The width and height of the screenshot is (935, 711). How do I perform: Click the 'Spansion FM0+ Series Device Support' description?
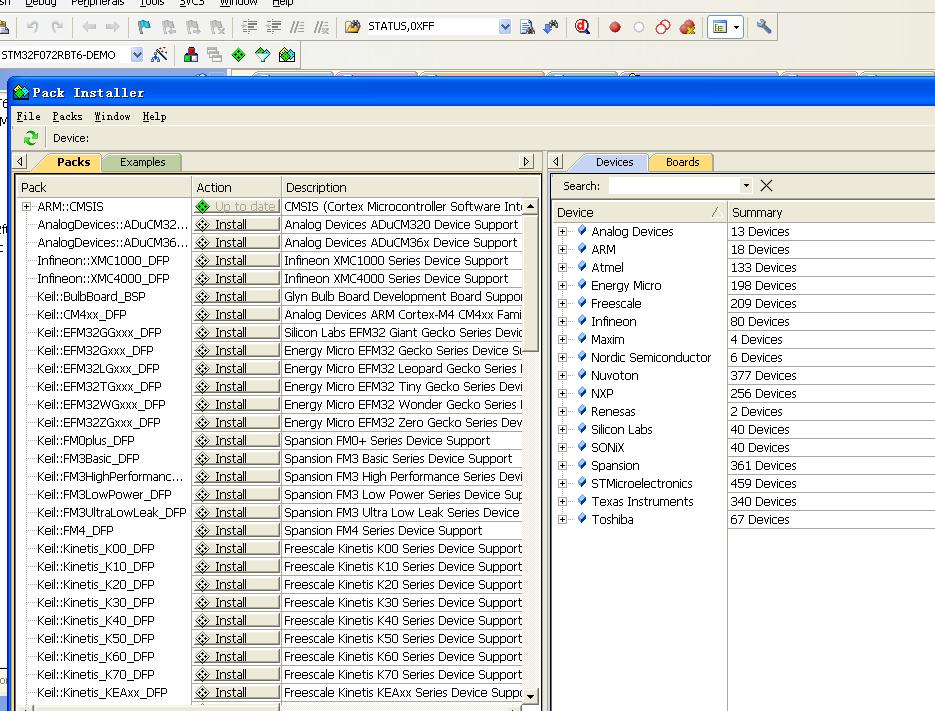(387, 440)
